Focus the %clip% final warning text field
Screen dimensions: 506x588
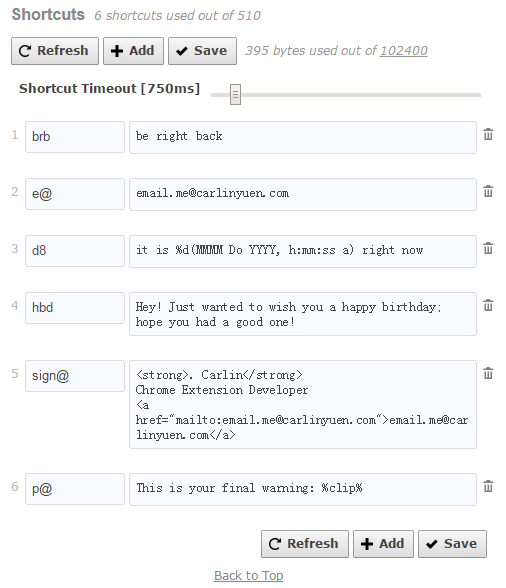(x=303, y=489)
